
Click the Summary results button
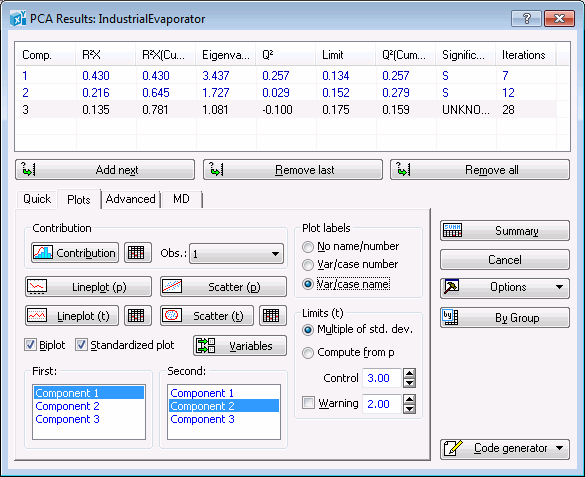pos(505,231)
